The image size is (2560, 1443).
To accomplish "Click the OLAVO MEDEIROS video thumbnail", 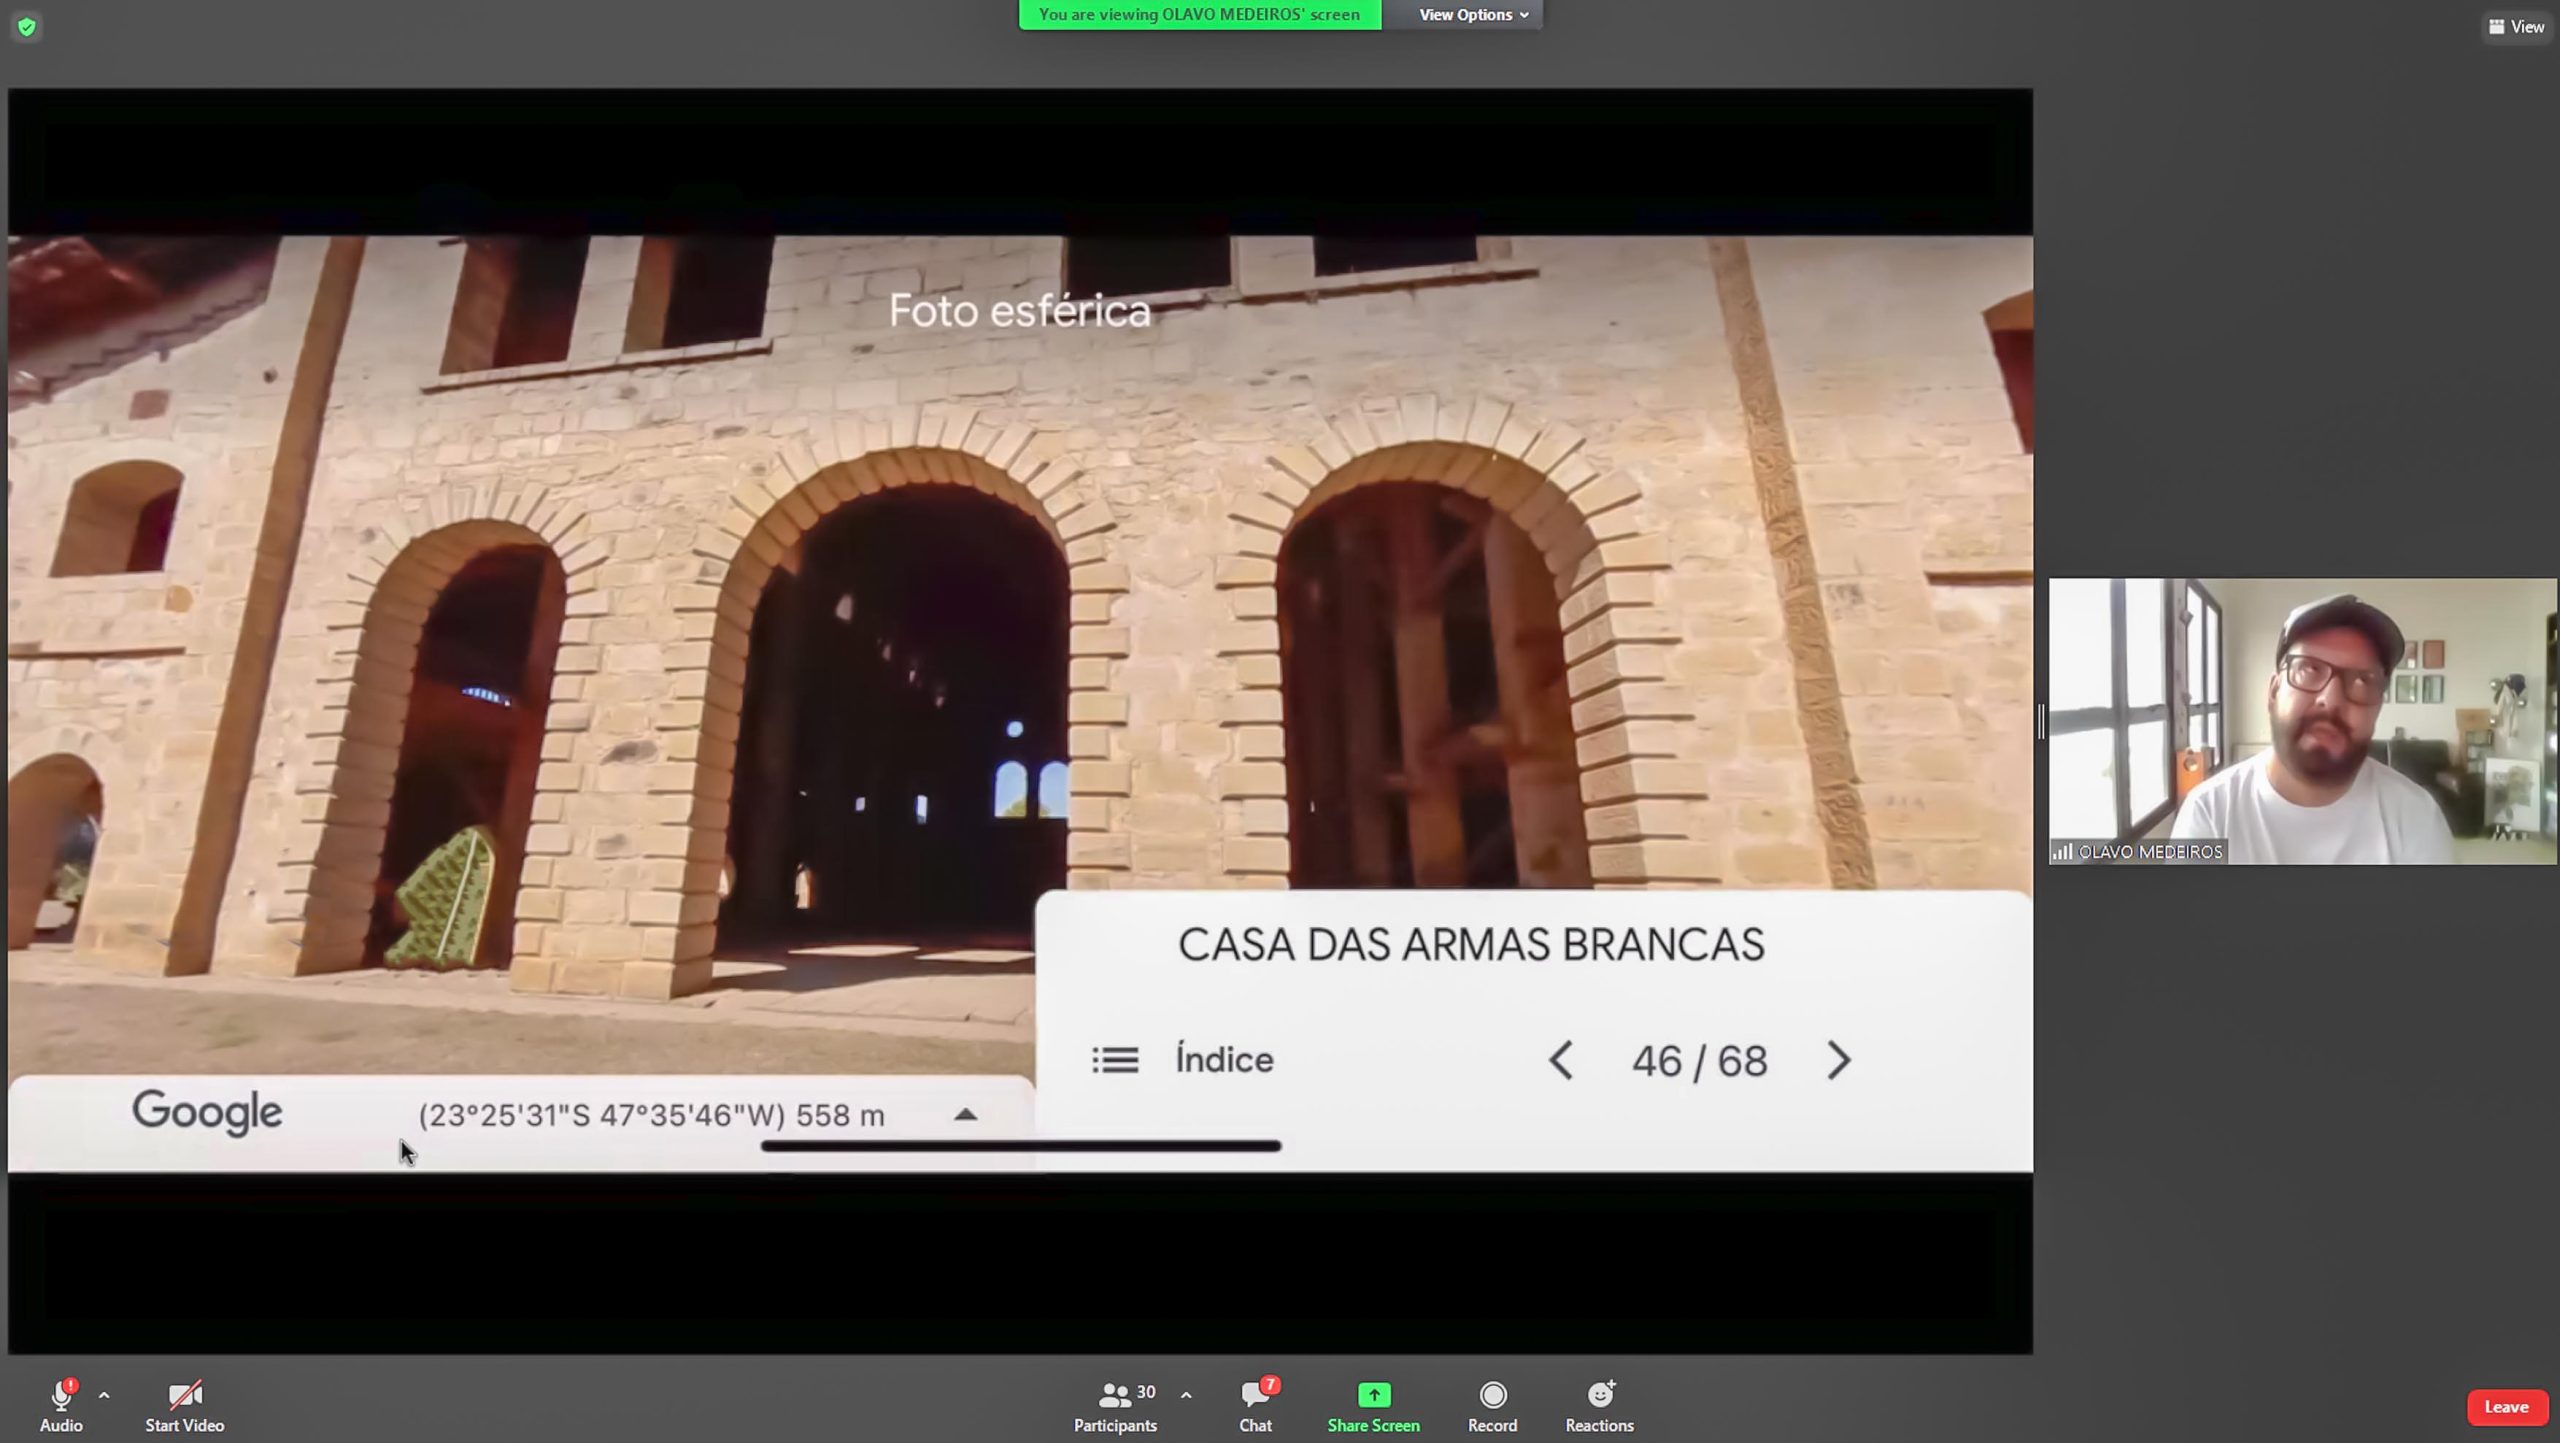I will 2302,721.
